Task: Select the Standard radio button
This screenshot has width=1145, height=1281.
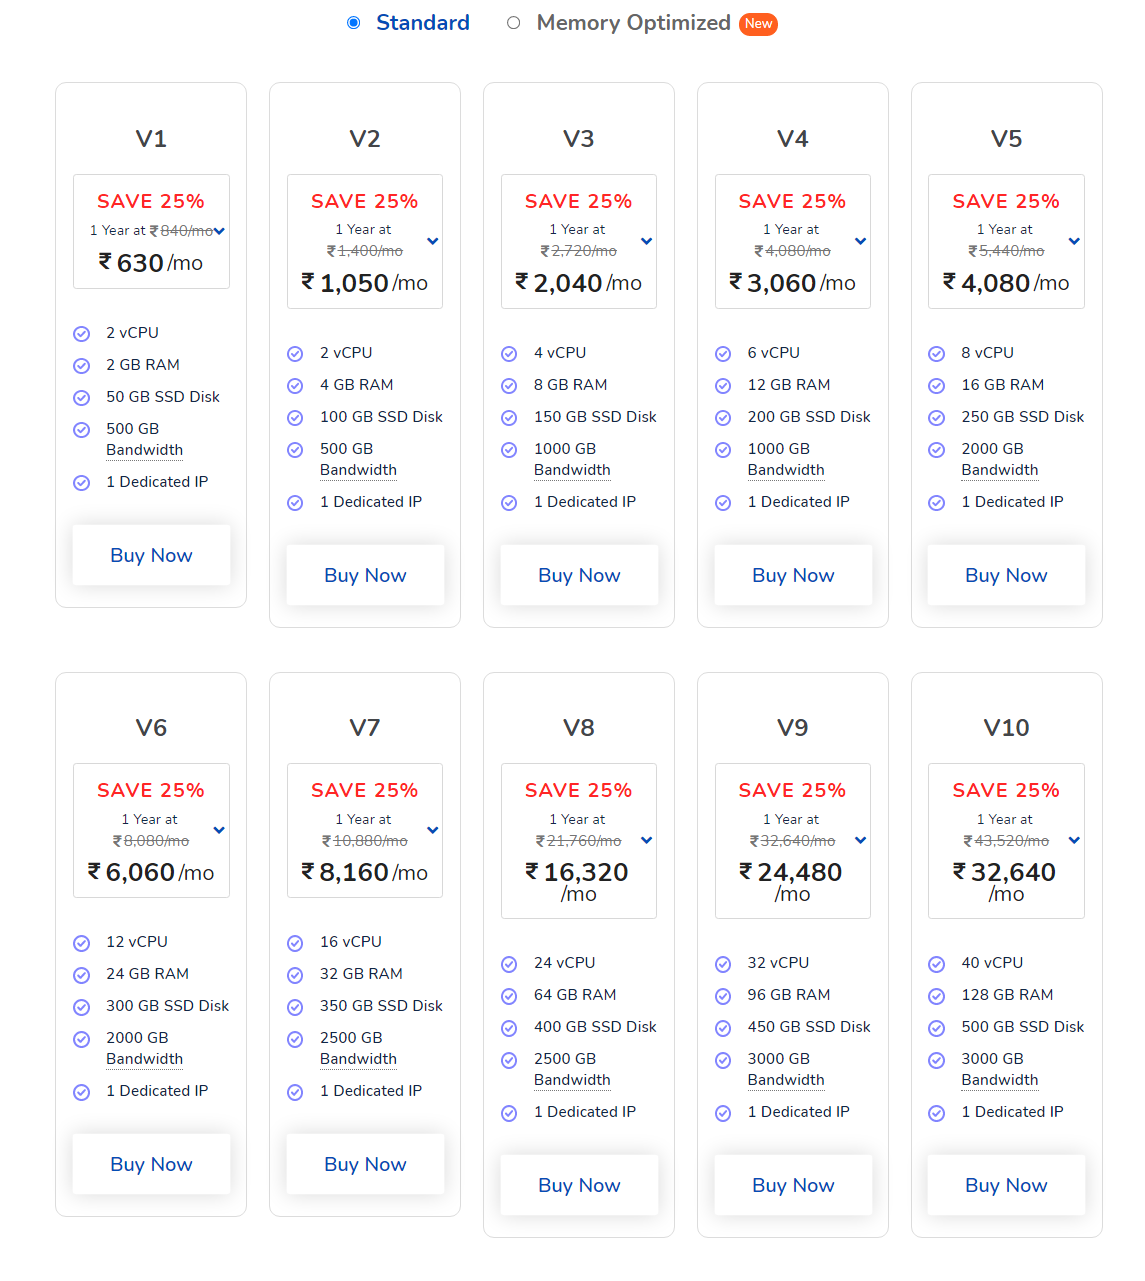Action: (354, 23)
